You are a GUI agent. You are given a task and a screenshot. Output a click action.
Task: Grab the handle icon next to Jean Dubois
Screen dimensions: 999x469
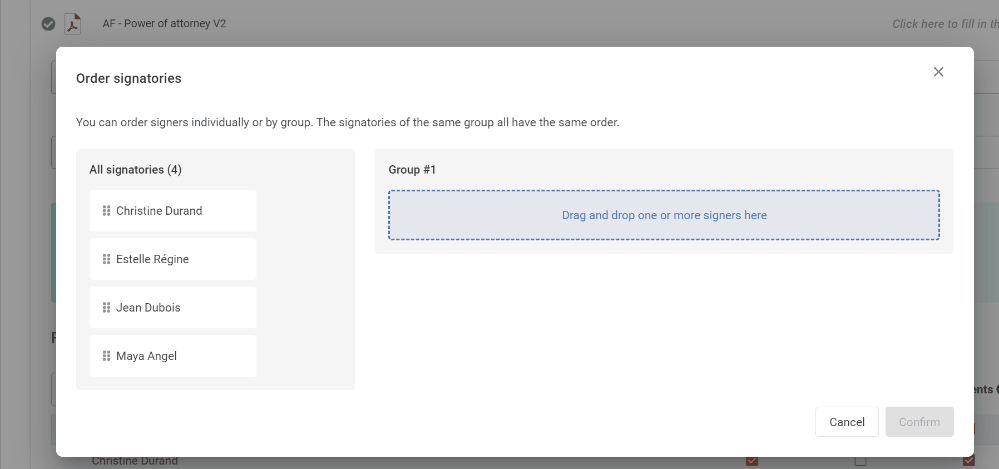coord(106,308)
